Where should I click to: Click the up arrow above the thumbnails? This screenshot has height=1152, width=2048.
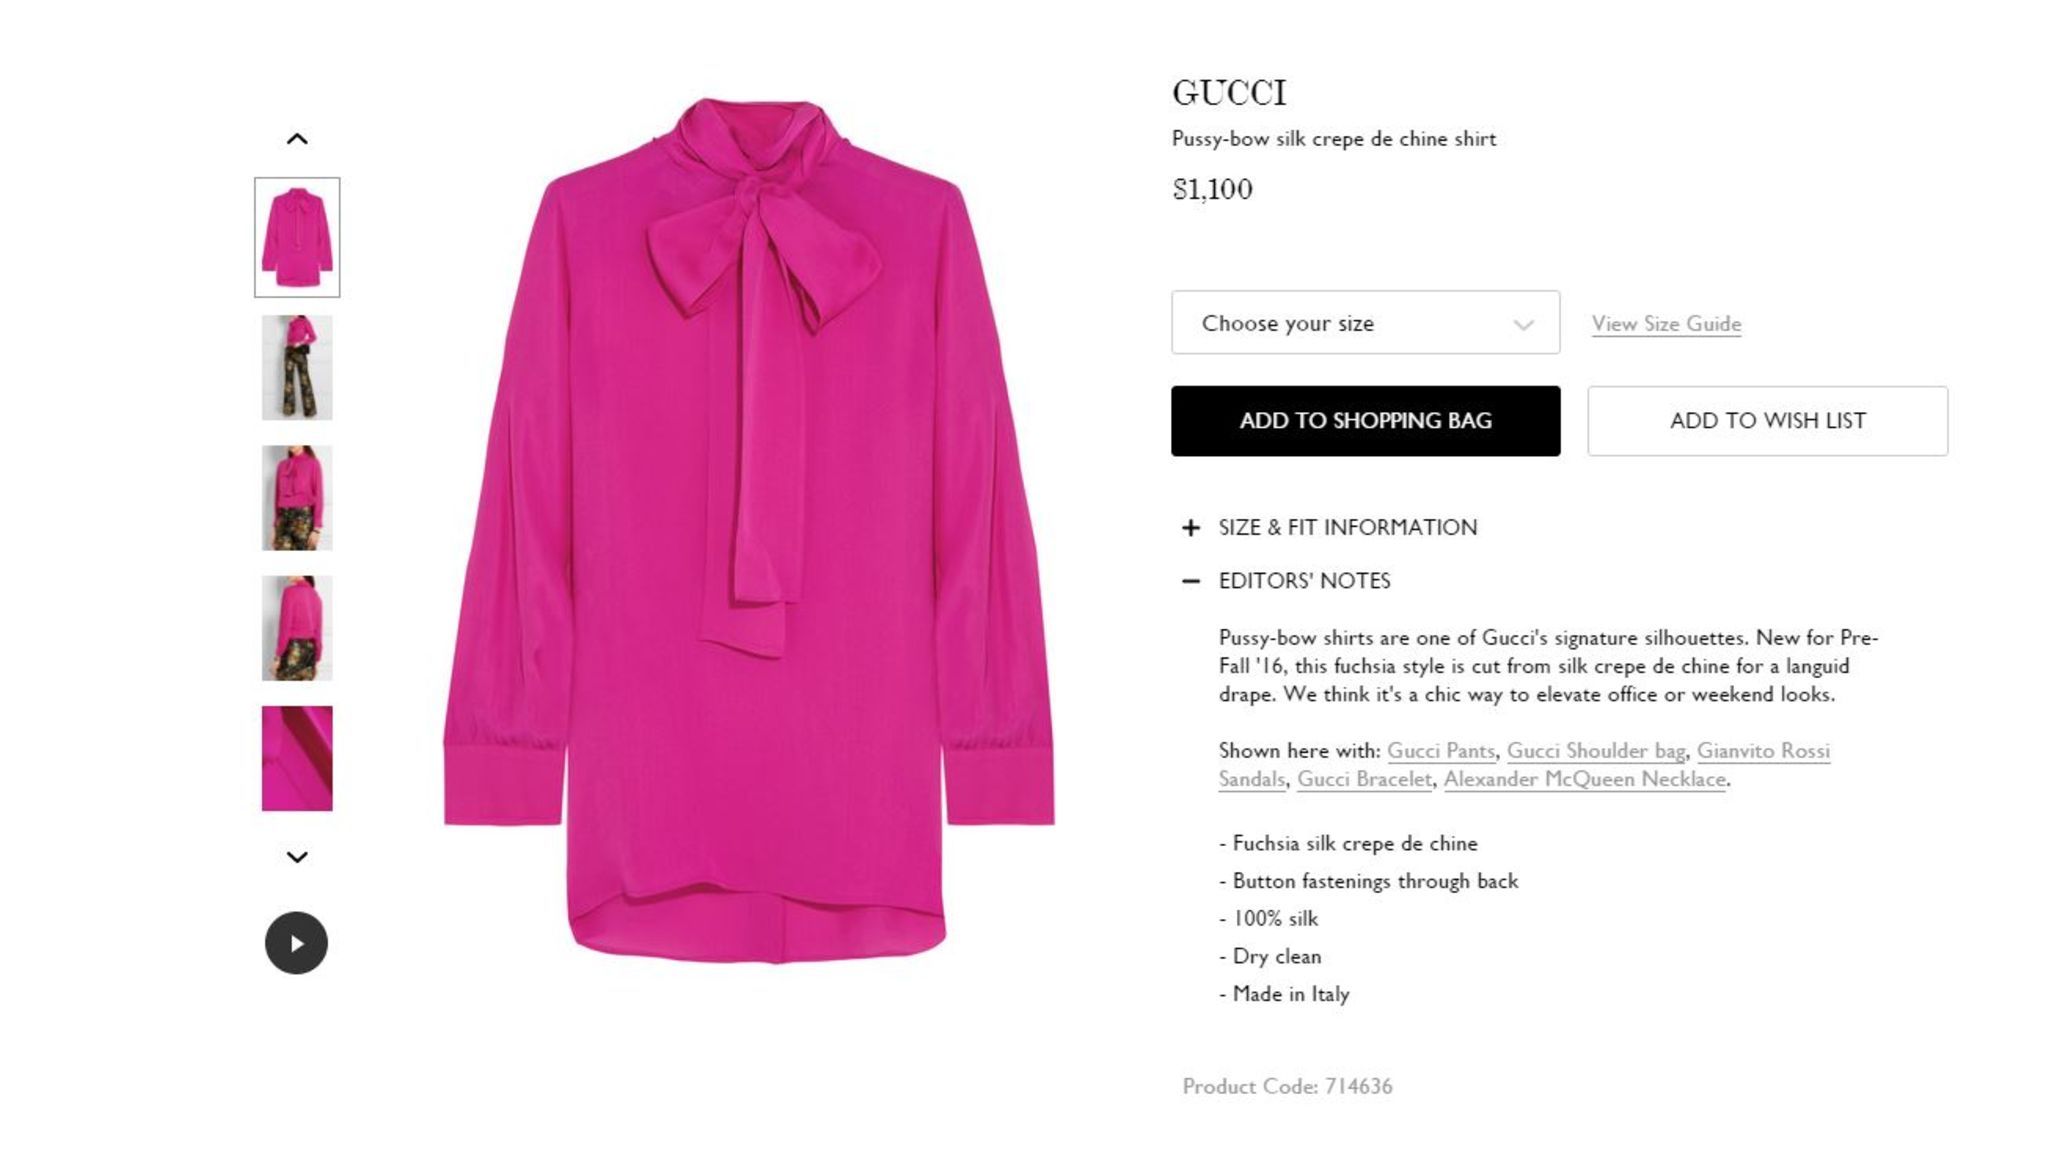[297, 139]
